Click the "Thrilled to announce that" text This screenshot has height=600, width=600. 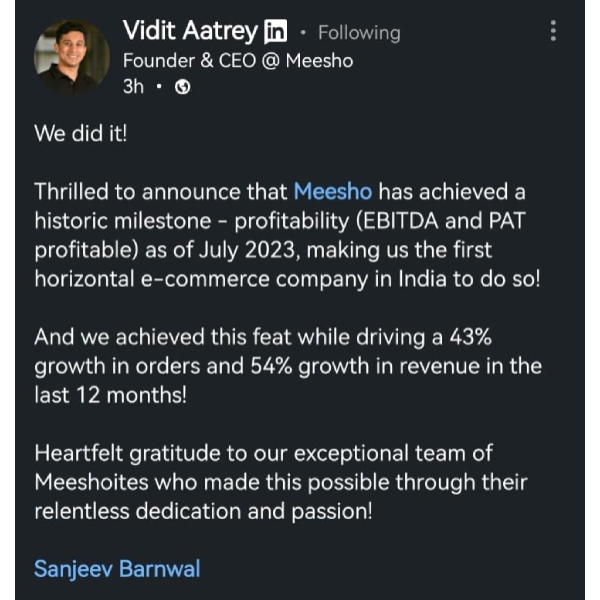(161, 192)
